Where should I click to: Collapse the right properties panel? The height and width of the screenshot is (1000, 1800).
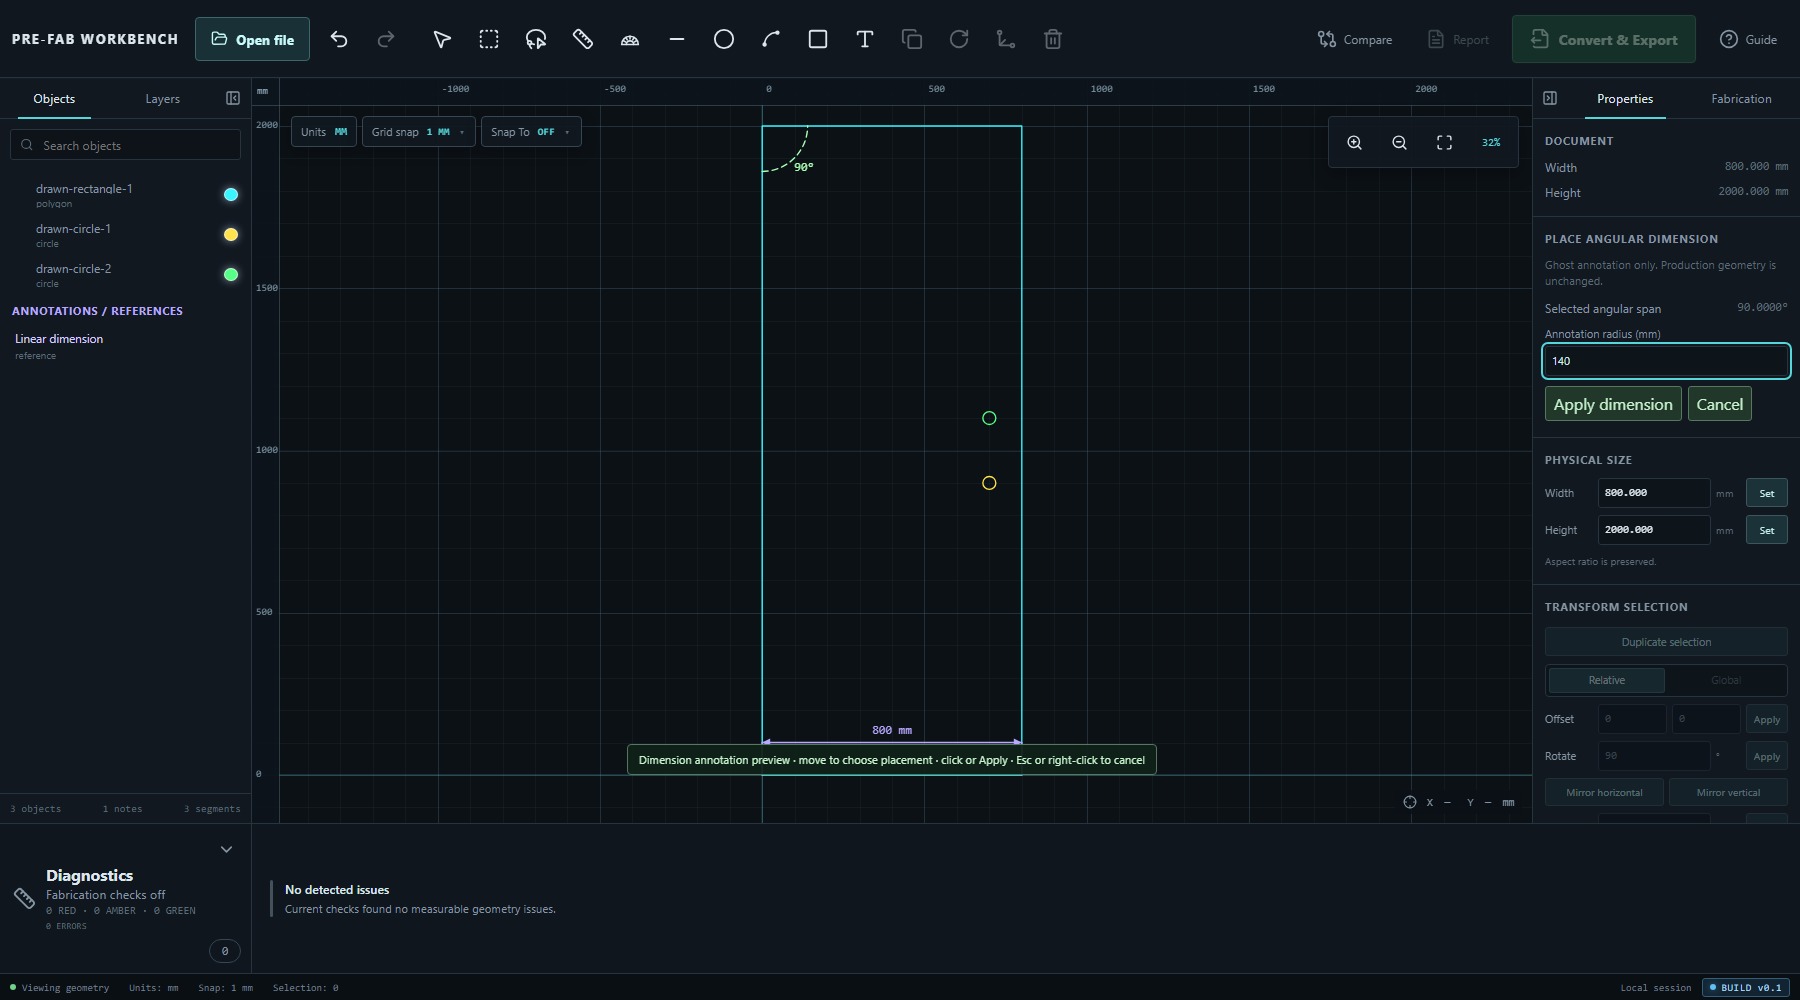tap(1550, 98)
